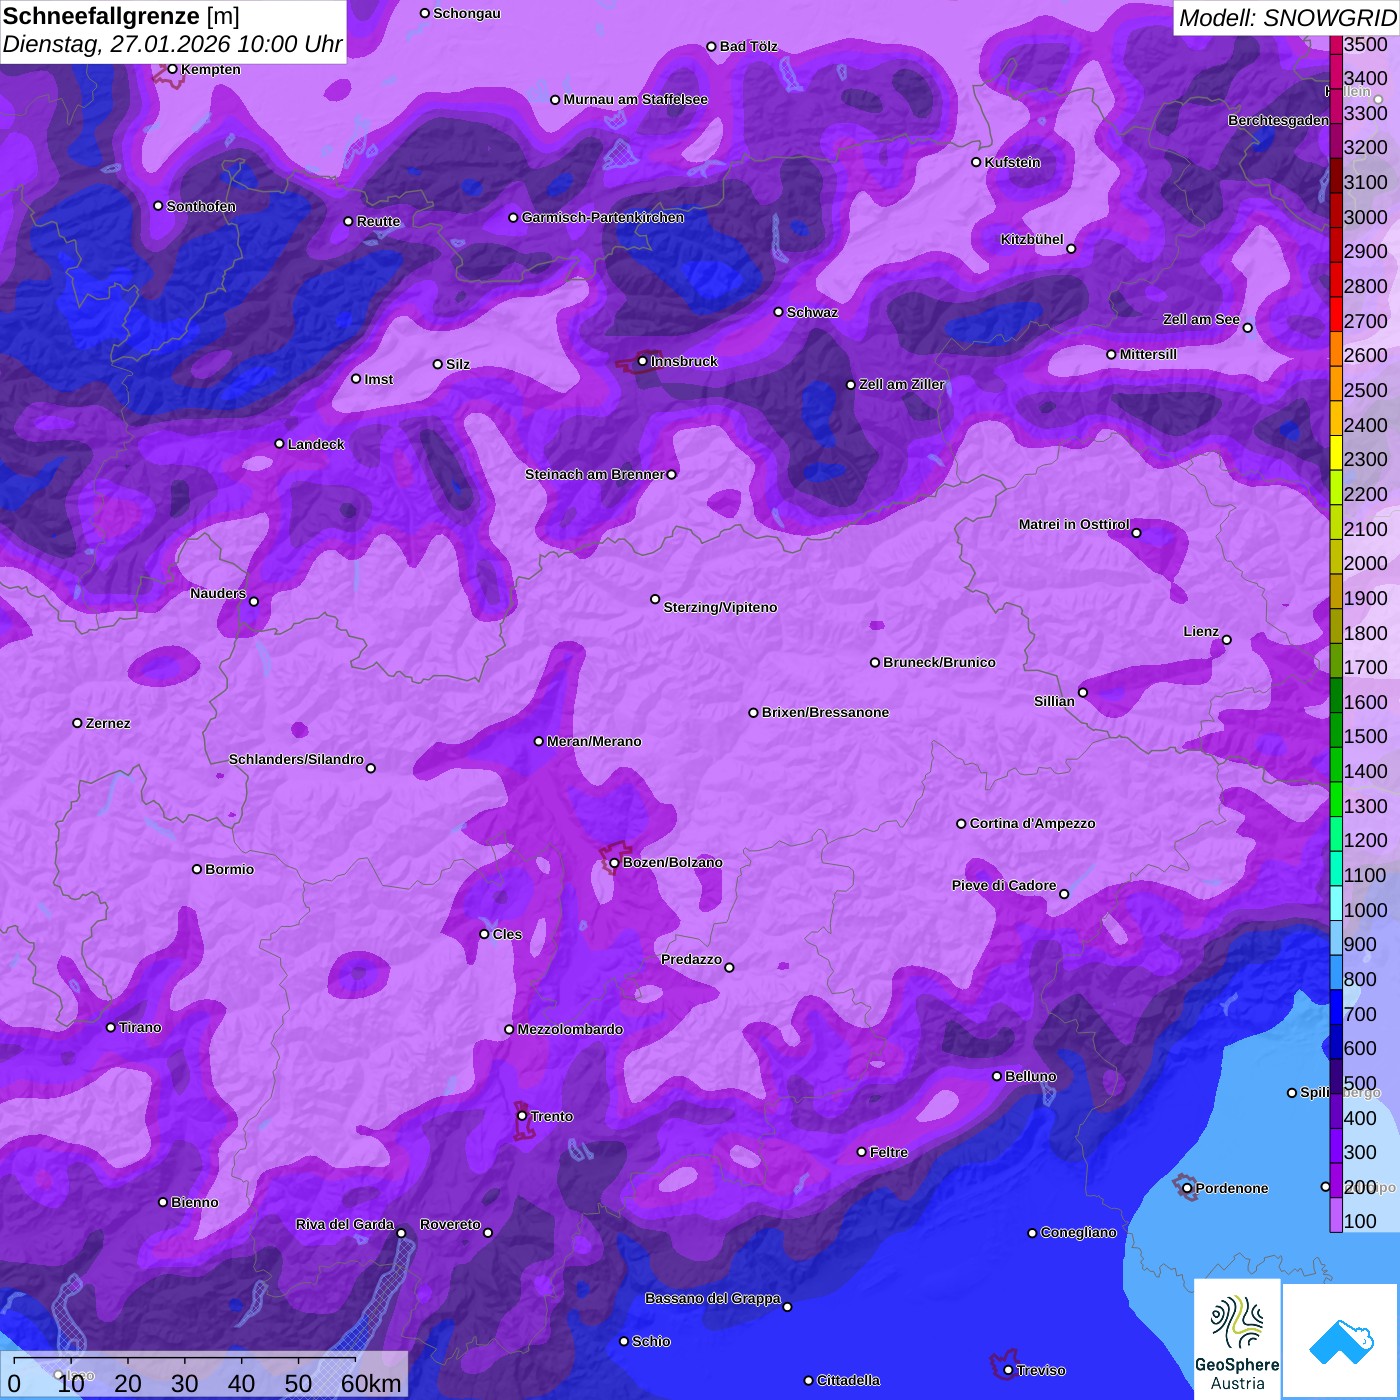
Task: Click the Schneefallgrenze [m] title
Action: click(121, 16)
